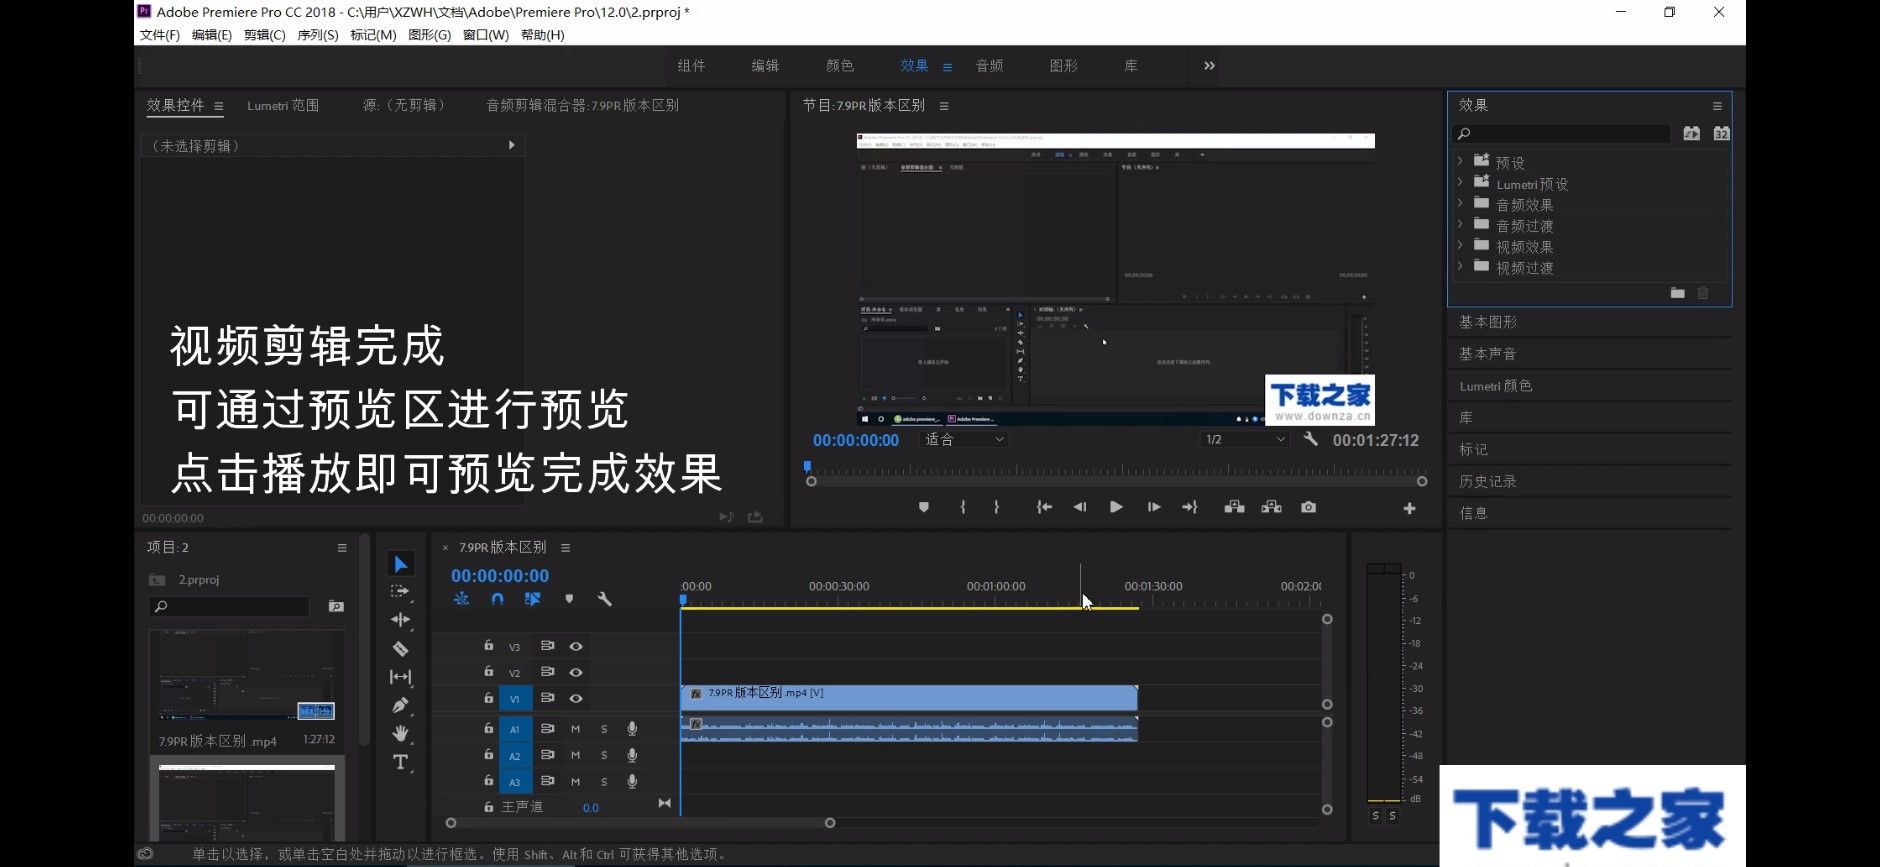Viewport: 1880px width, 867px height.
Task: Click the timeline horizontal zoom scrollbar
Action: [x=640, y=823]
